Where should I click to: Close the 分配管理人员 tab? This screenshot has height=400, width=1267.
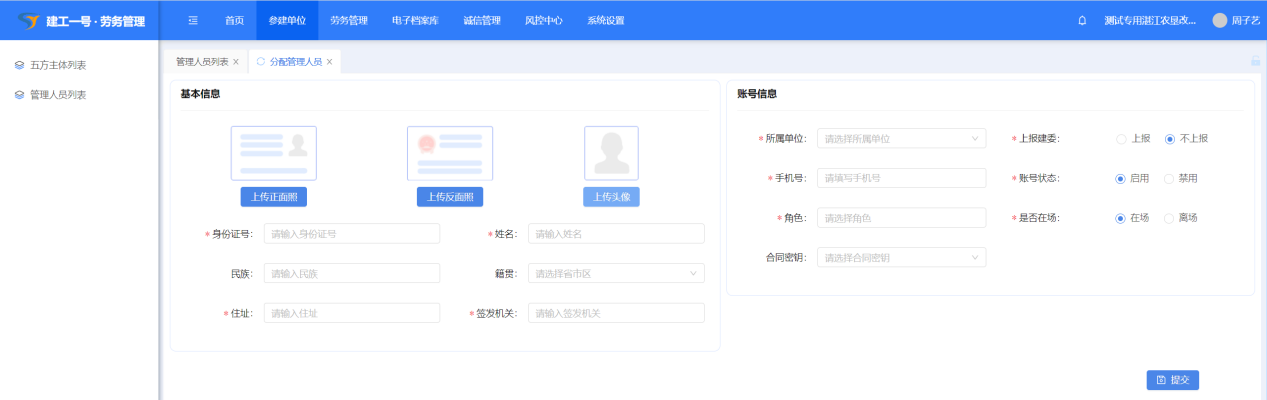coord(329,62)
